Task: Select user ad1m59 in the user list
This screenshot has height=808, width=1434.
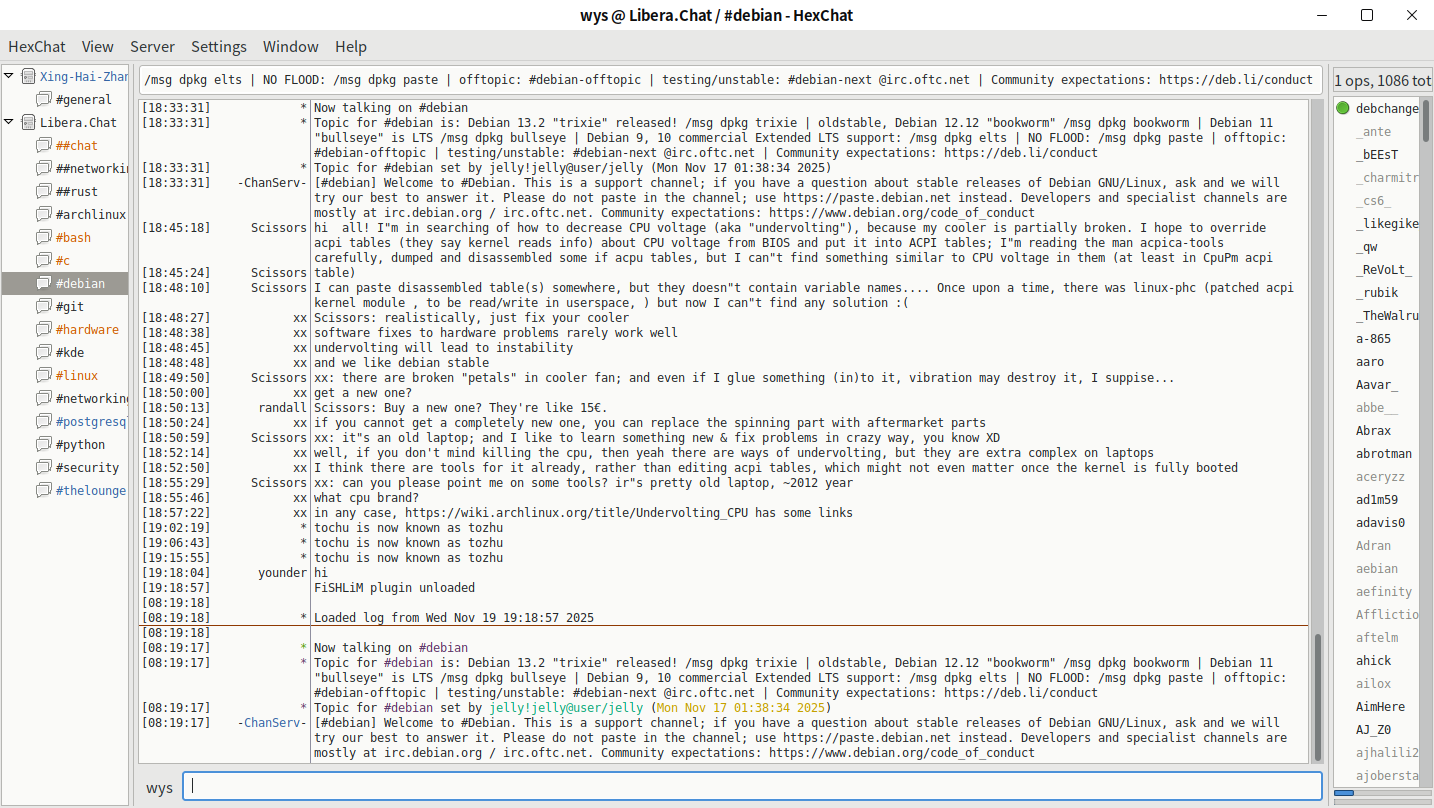Action: point(1377,500)
